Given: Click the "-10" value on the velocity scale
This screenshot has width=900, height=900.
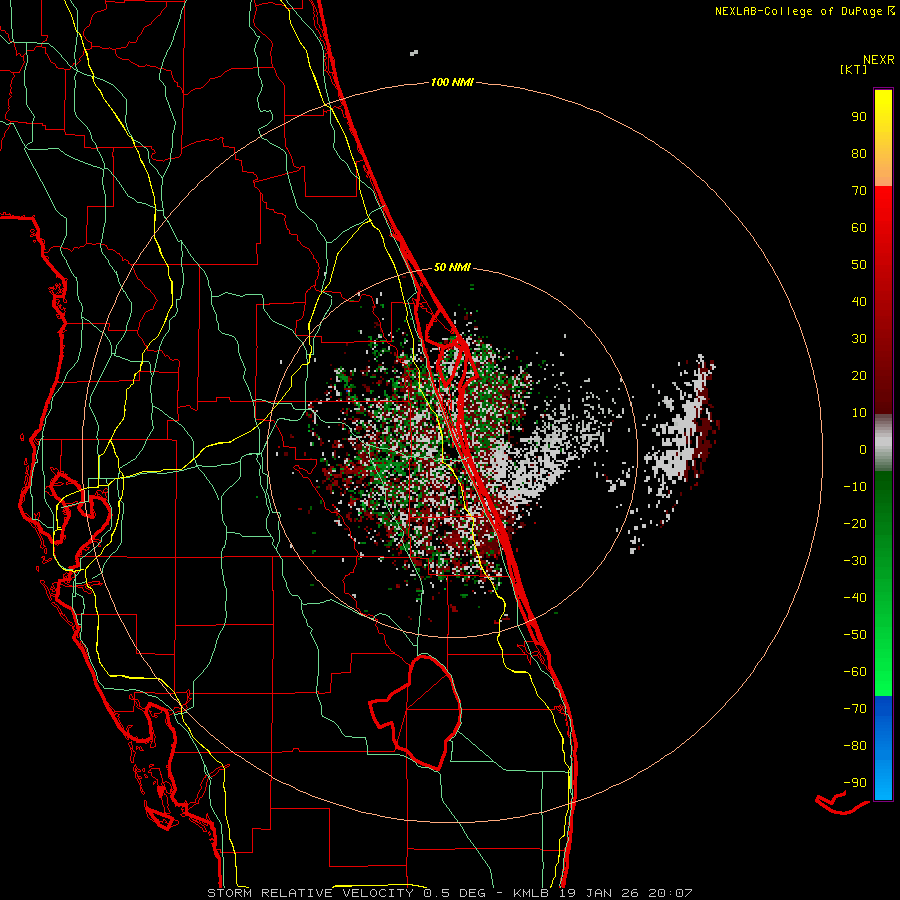Looking at the screenshot, I should point(855,487).
